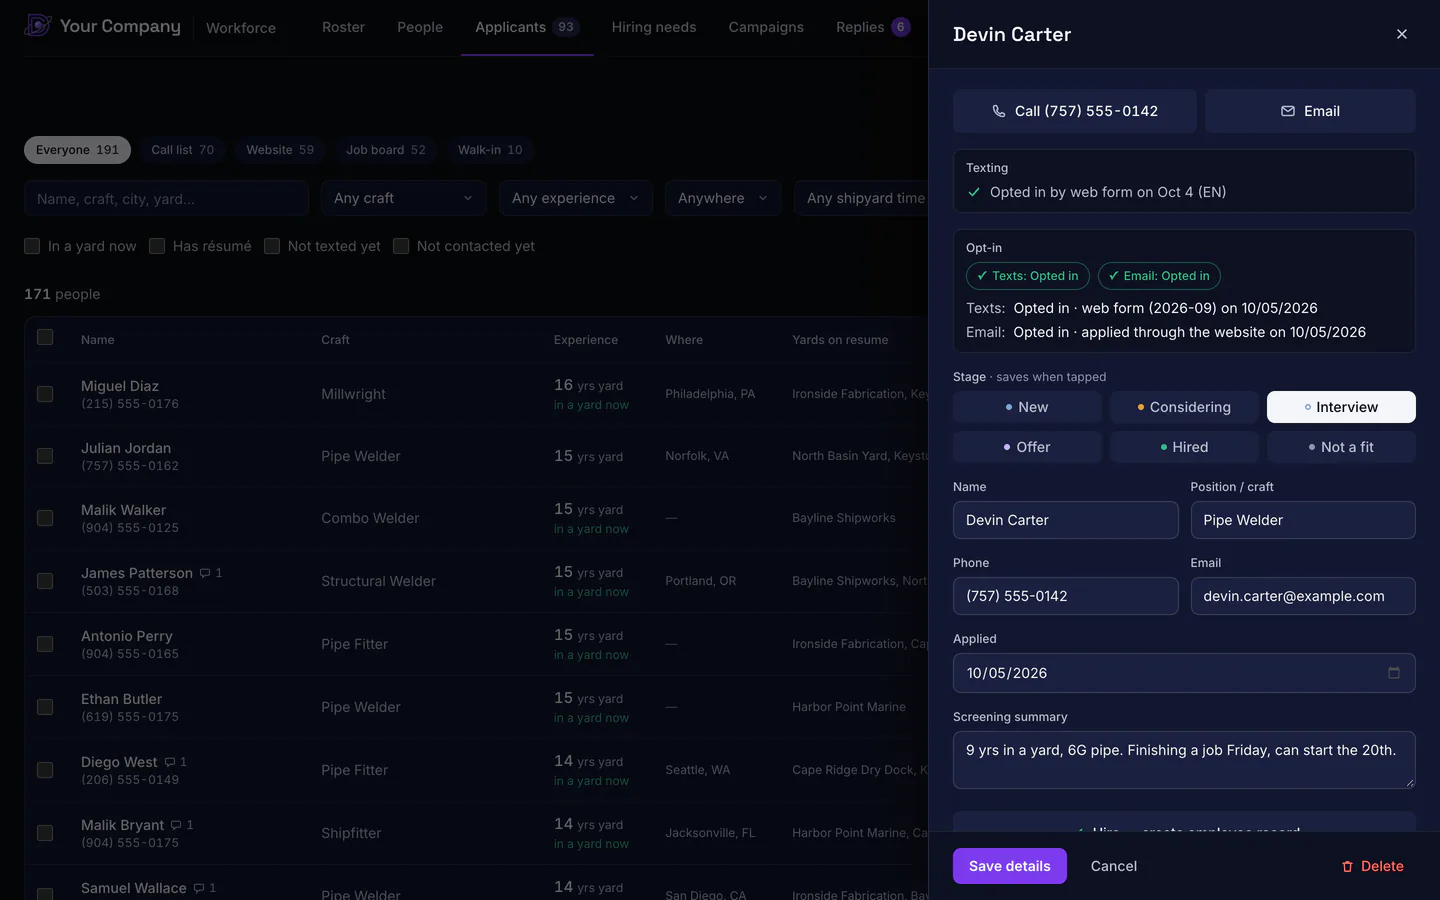The height and width of the screenshot is (900, 1440).
Task: Switch to the Roster tab
Action: tap(343, 27)
